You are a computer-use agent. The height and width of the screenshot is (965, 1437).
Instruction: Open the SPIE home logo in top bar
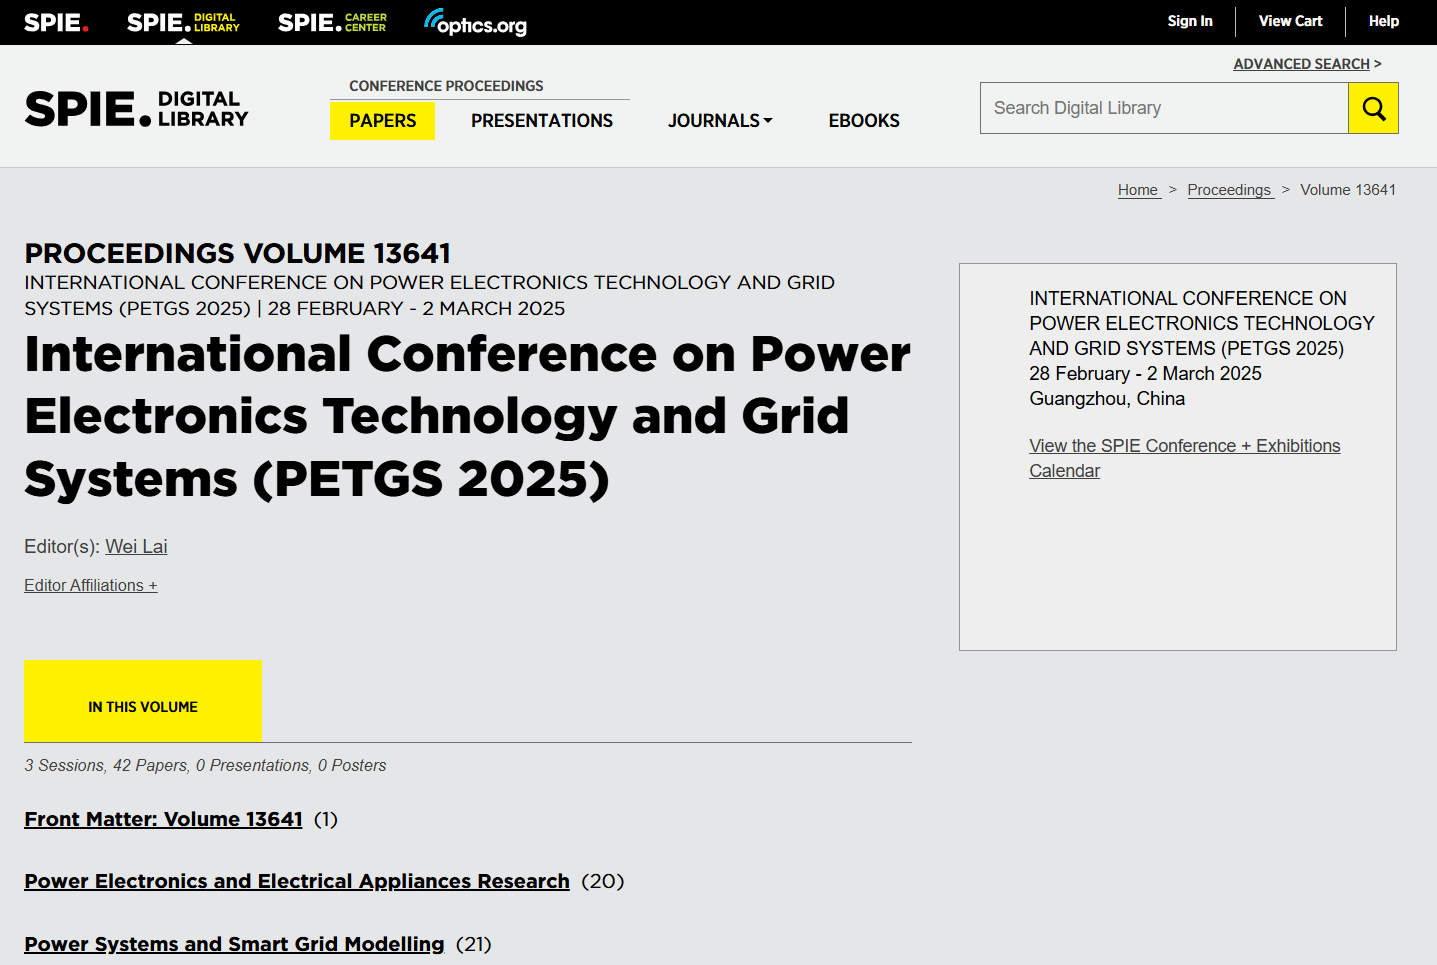tap(56, 22)
